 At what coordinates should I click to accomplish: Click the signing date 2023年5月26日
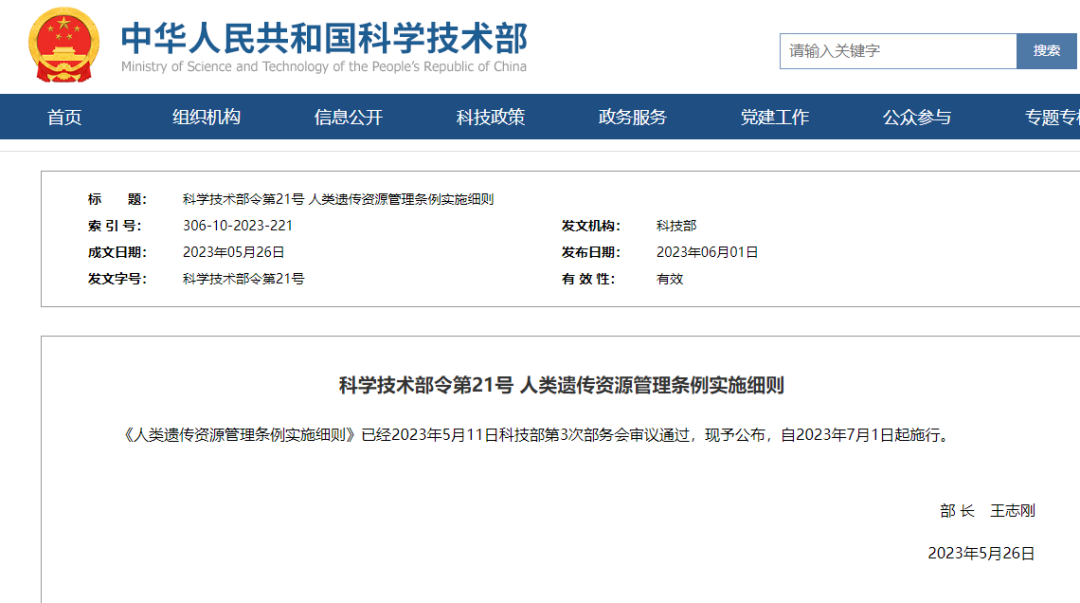[981, 553]
